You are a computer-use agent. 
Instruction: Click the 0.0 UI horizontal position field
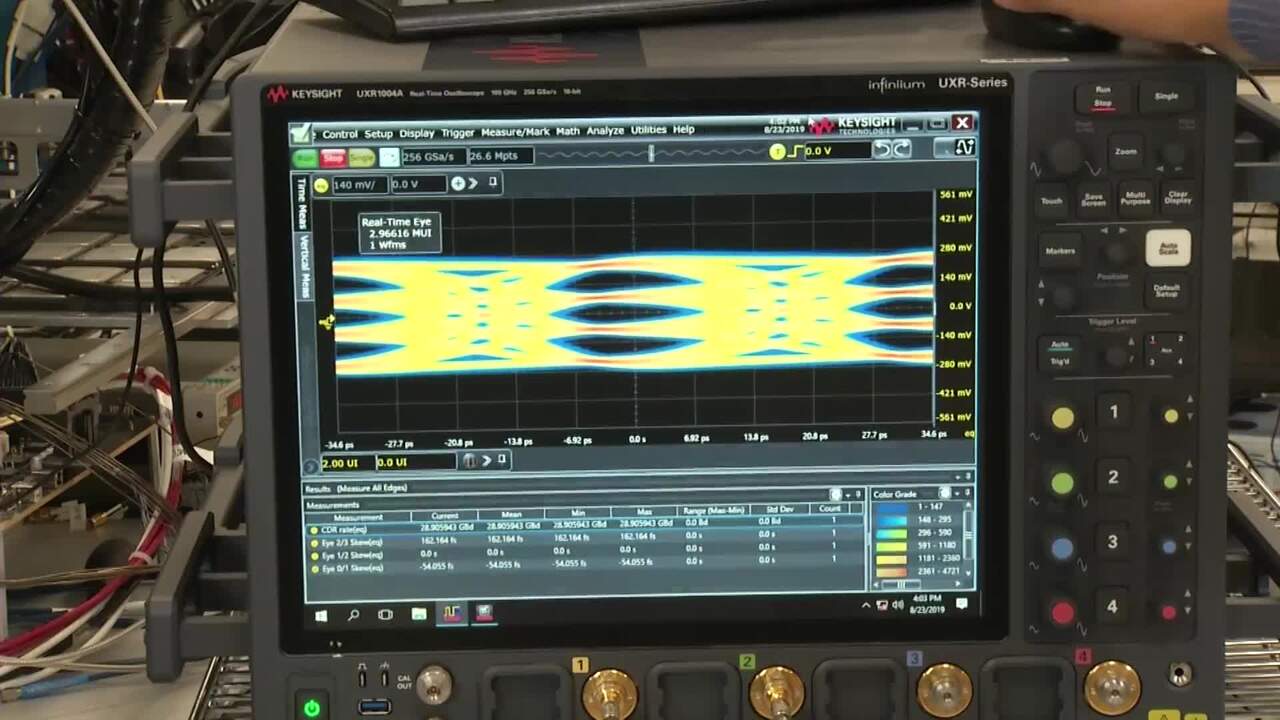coord(415,462)
